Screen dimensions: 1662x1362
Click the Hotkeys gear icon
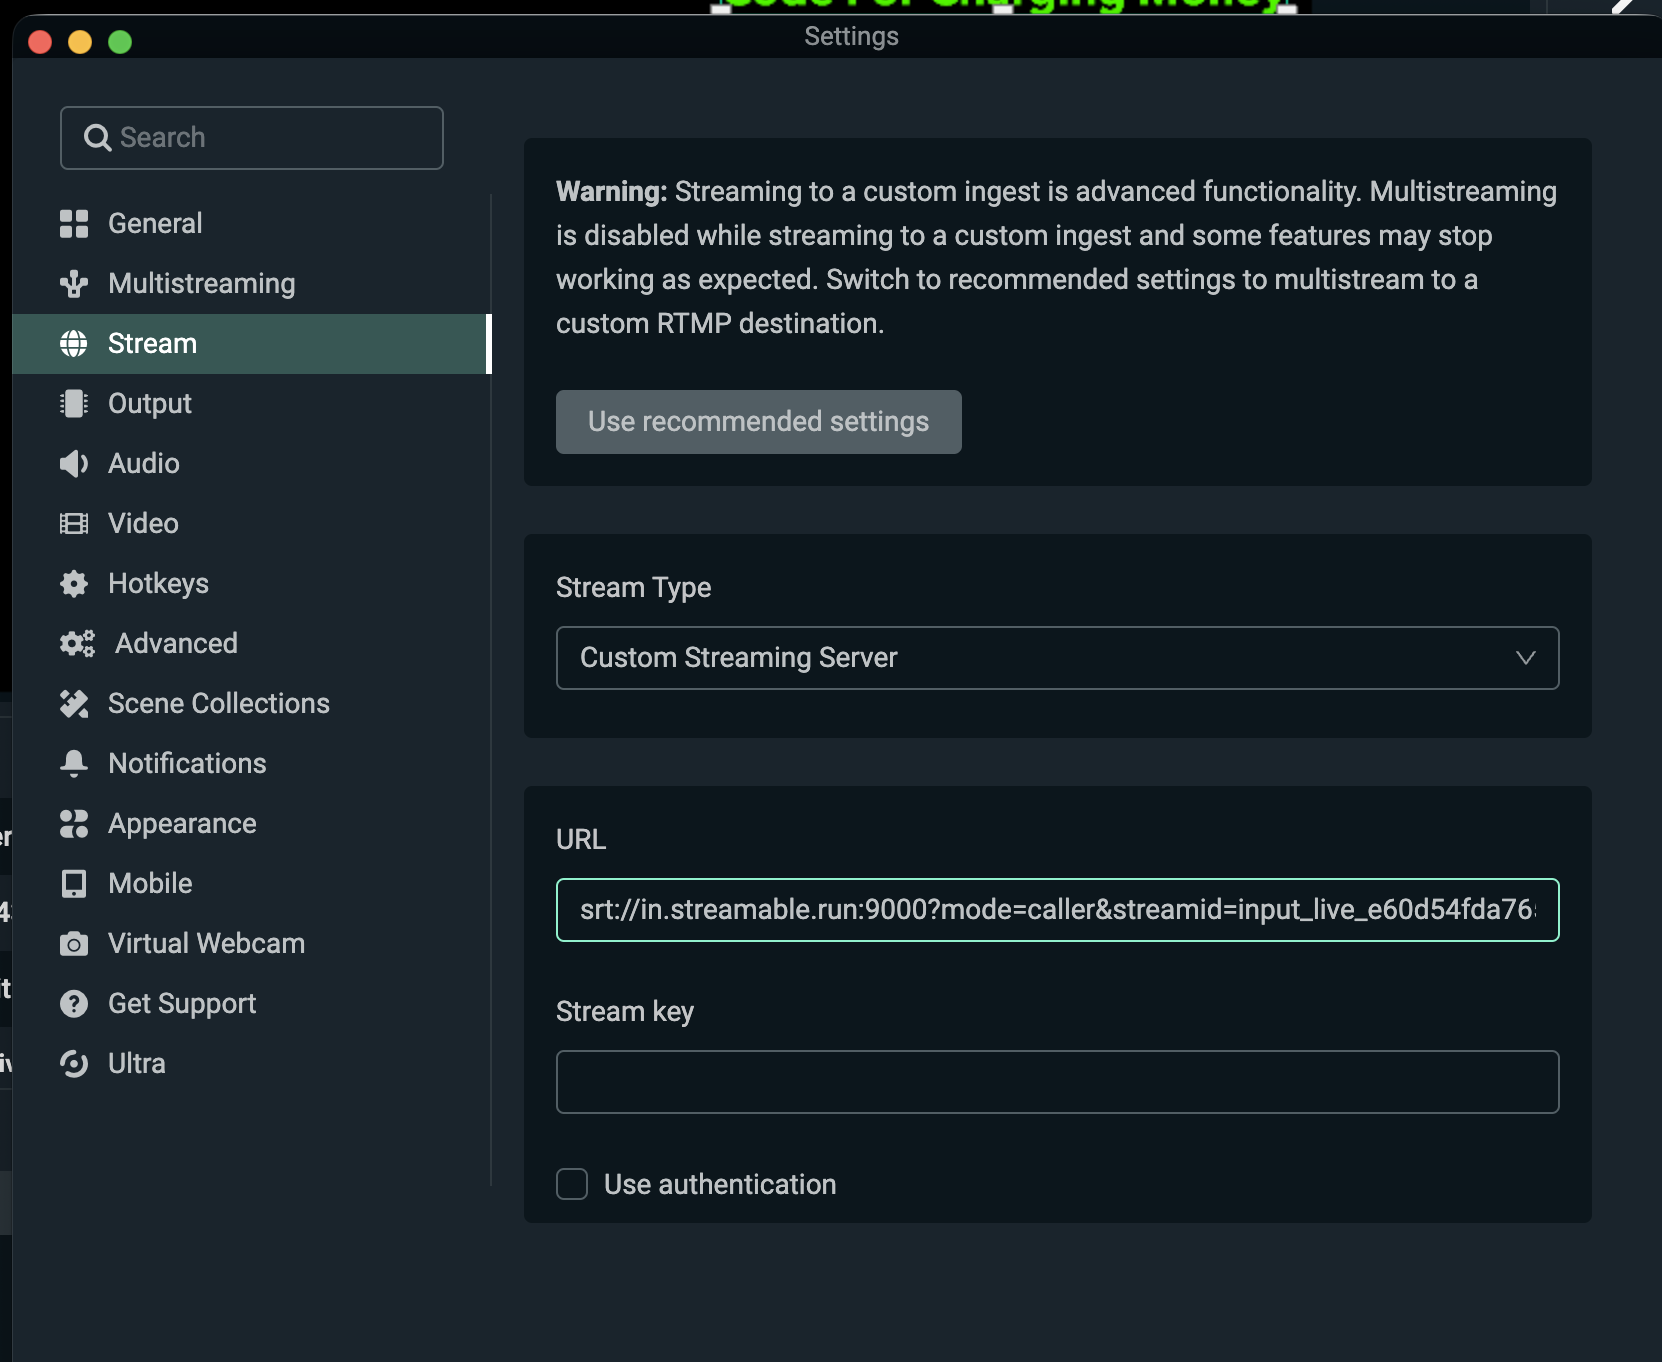click(74, 584)
